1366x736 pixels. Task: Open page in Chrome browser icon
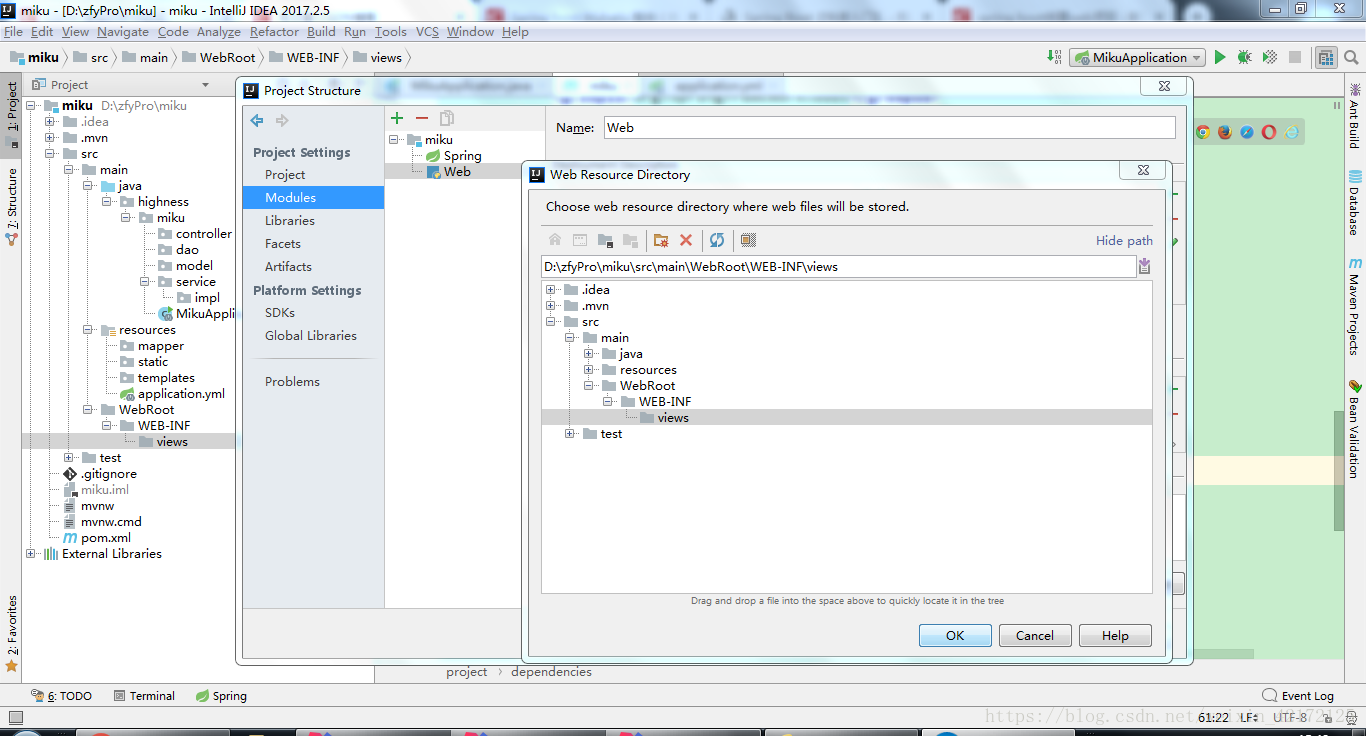(x=1203, y=132)
